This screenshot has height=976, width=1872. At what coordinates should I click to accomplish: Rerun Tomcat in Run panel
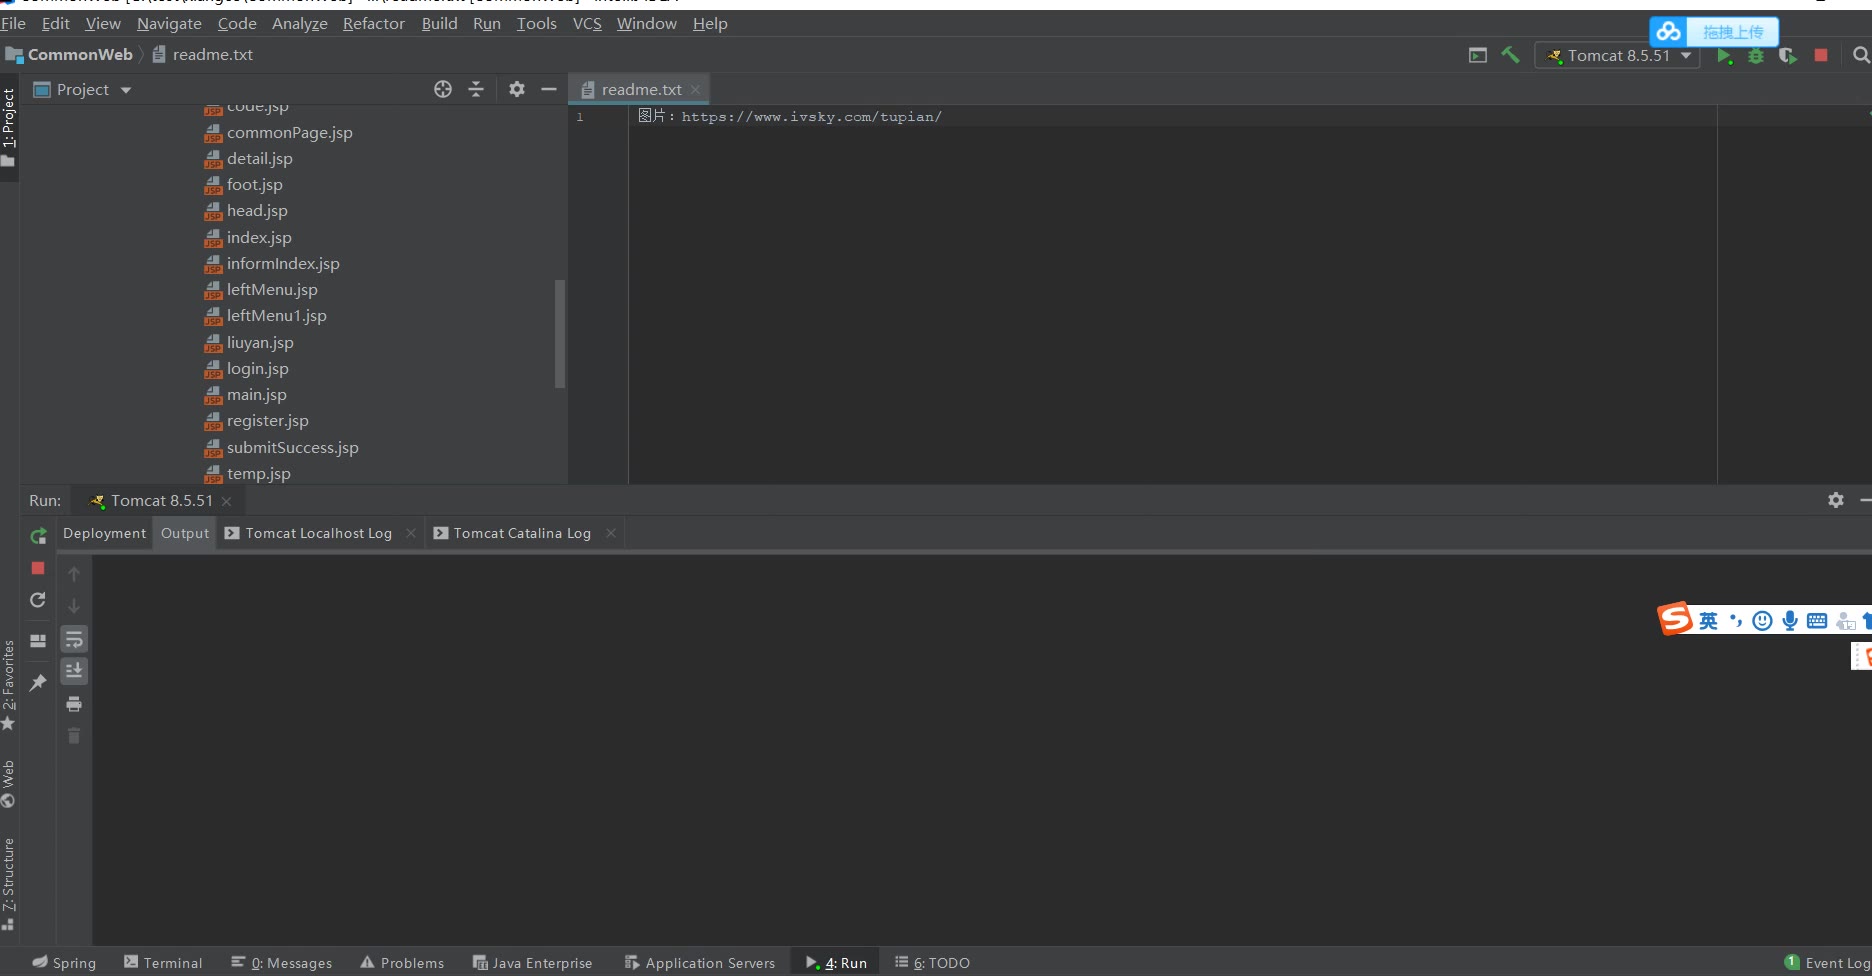(38, 536)
